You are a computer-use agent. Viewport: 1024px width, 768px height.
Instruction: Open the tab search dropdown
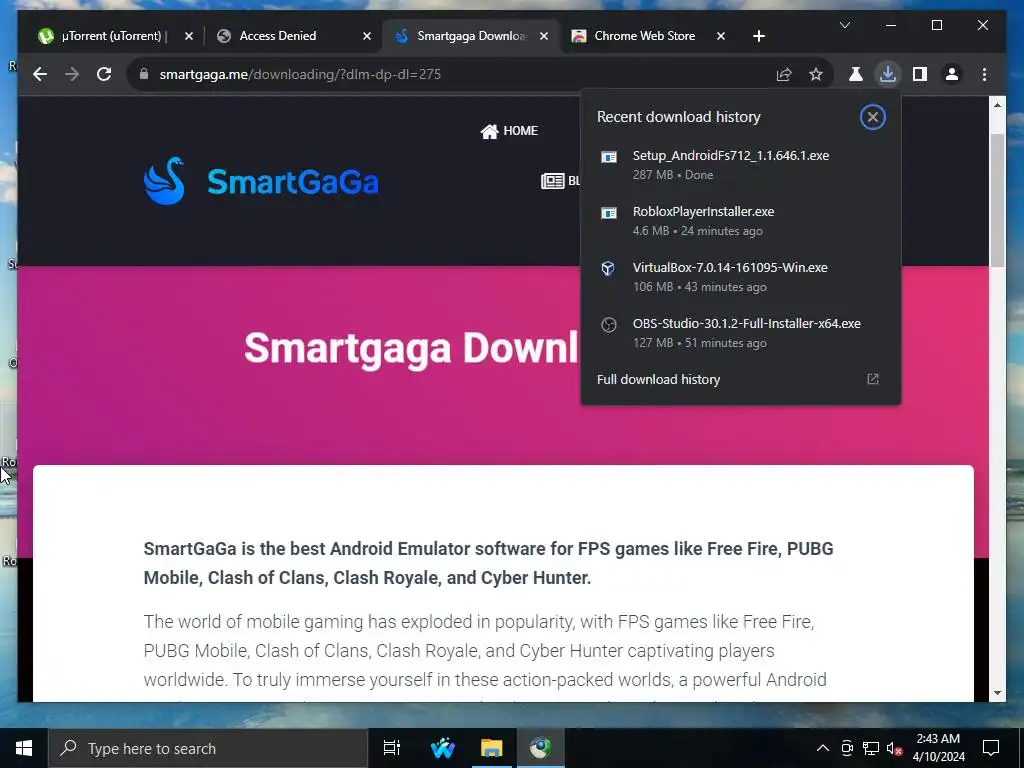click(844, 25)
